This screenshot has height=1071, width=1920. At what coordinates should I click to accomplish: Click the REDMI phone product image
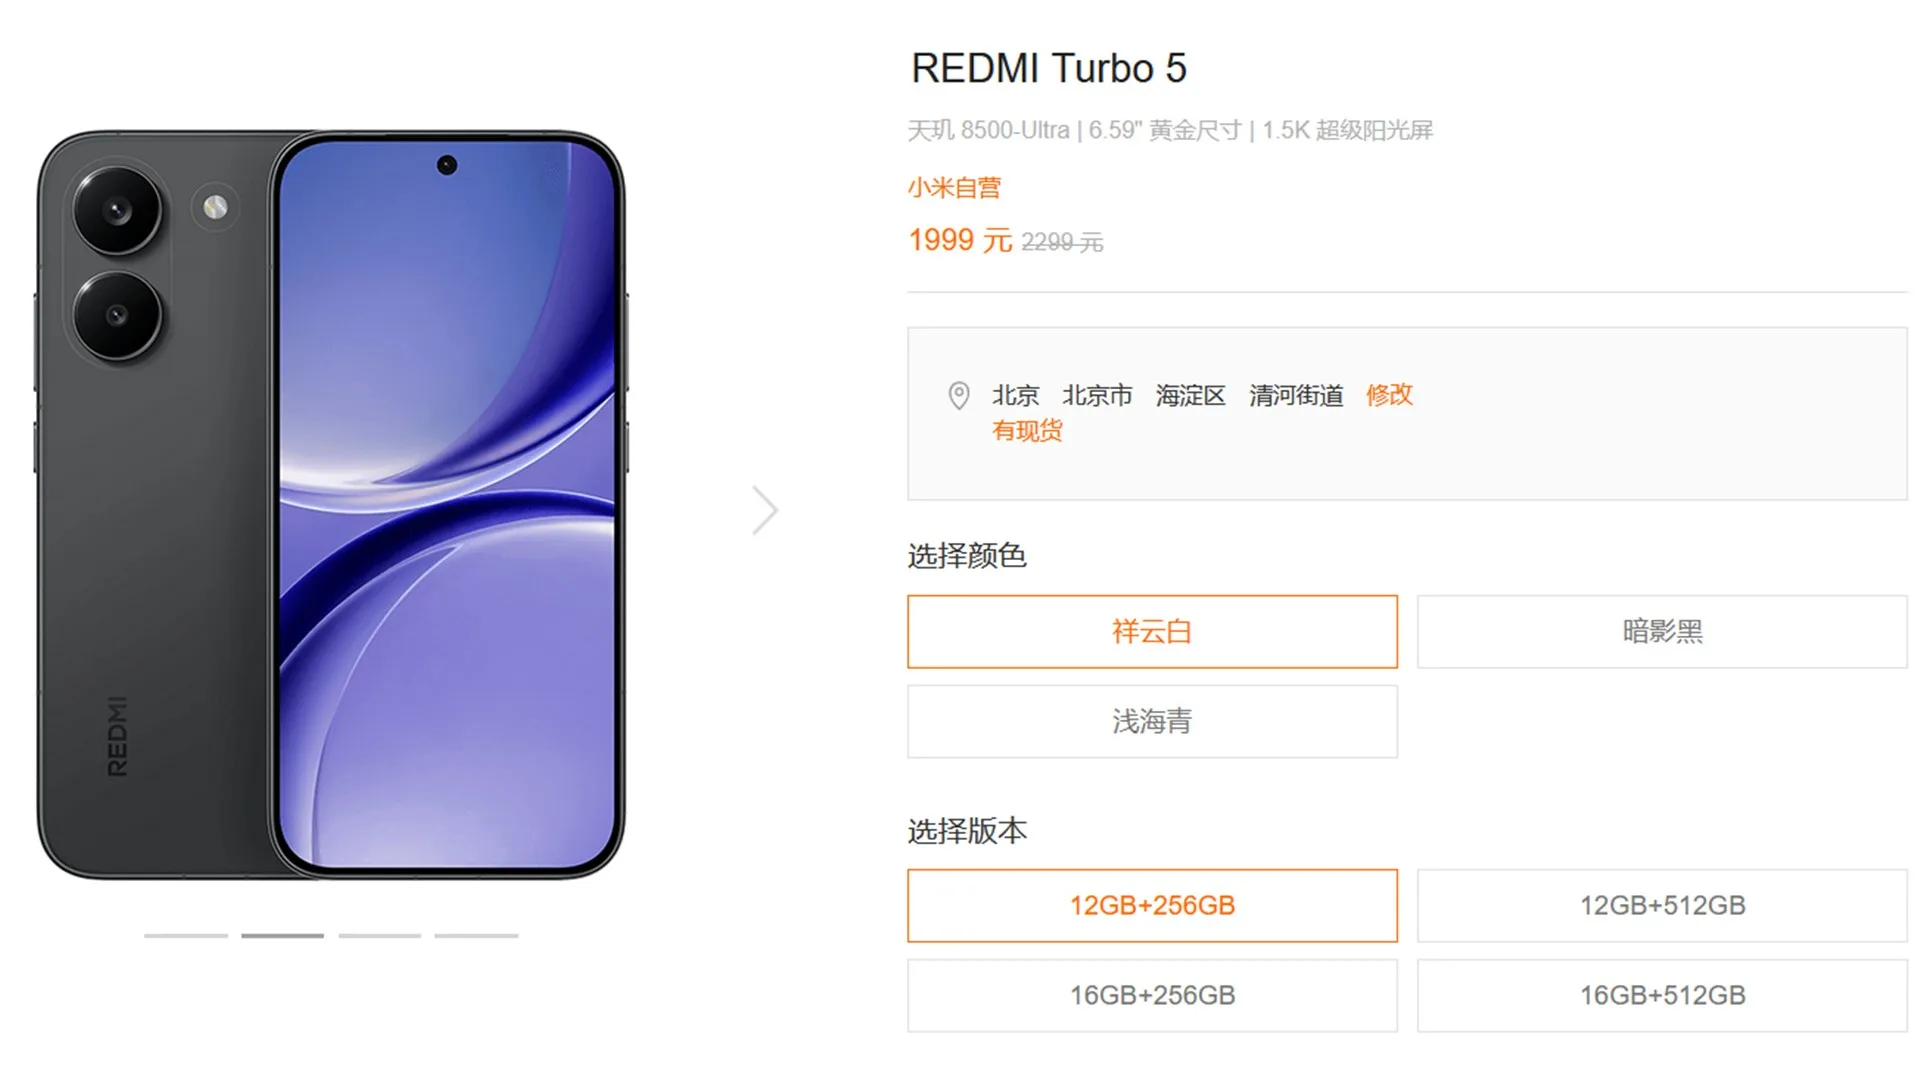[331, 505]
